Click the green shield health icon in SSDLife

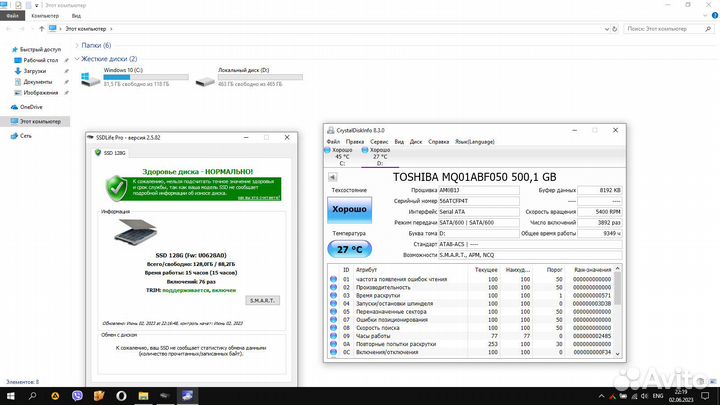tap(117, 188)
